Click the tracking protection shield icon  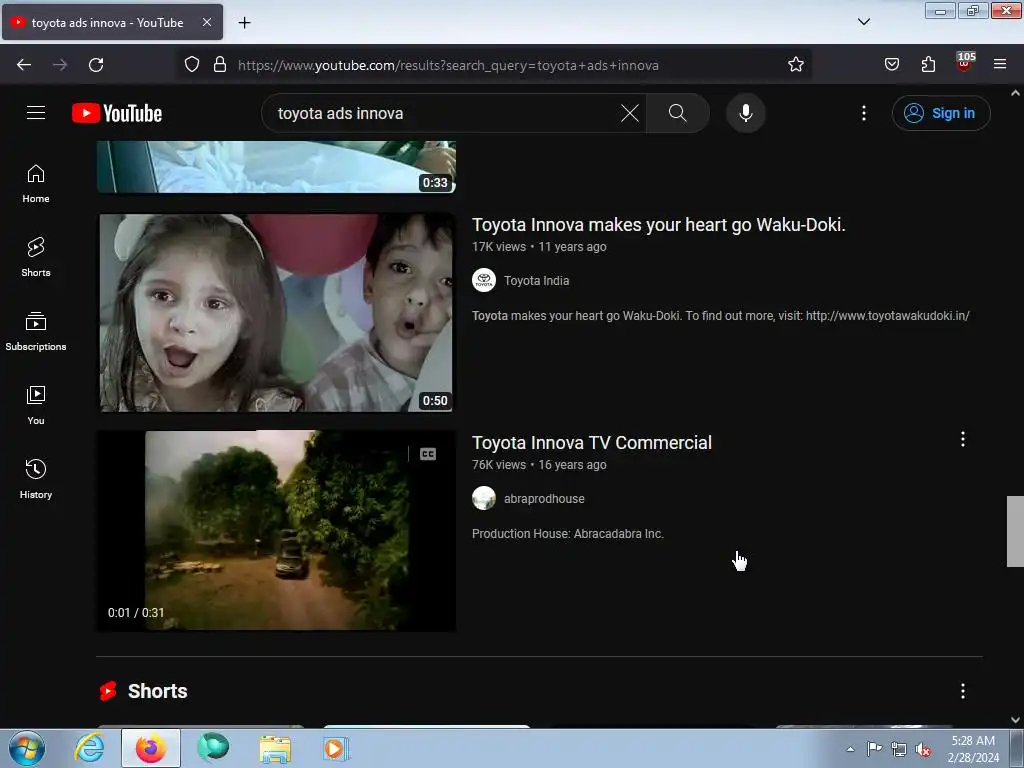click(x=192, y=65)
